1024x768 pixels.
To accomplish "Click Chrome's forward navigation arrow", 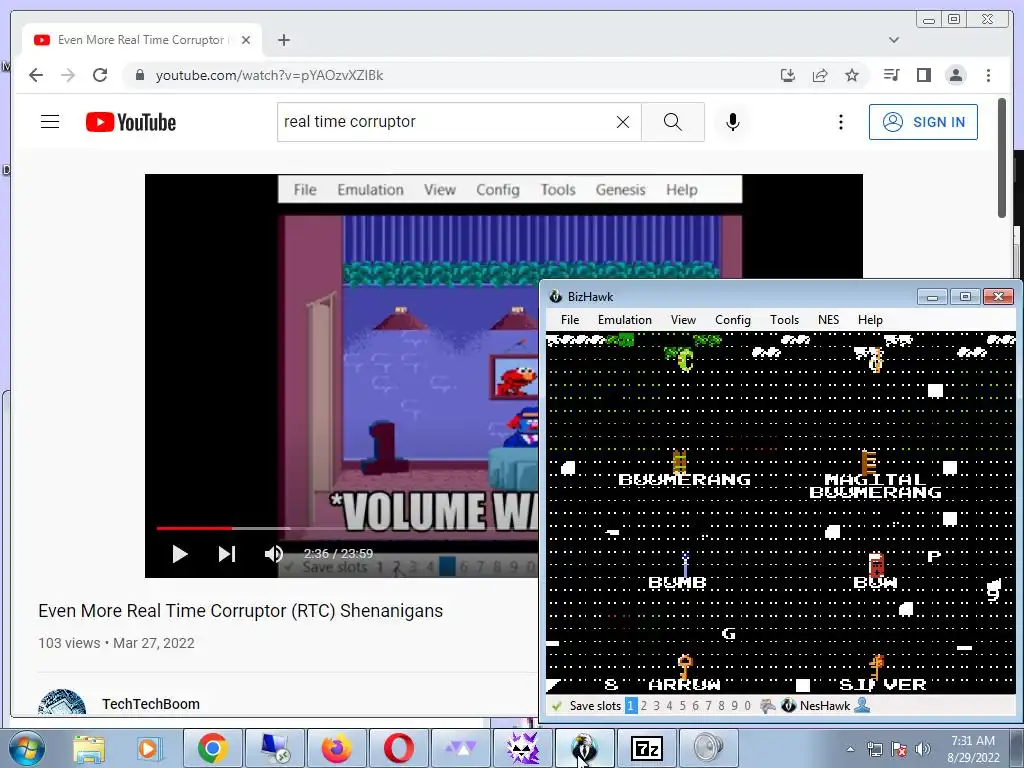I will tap(68, 75).
